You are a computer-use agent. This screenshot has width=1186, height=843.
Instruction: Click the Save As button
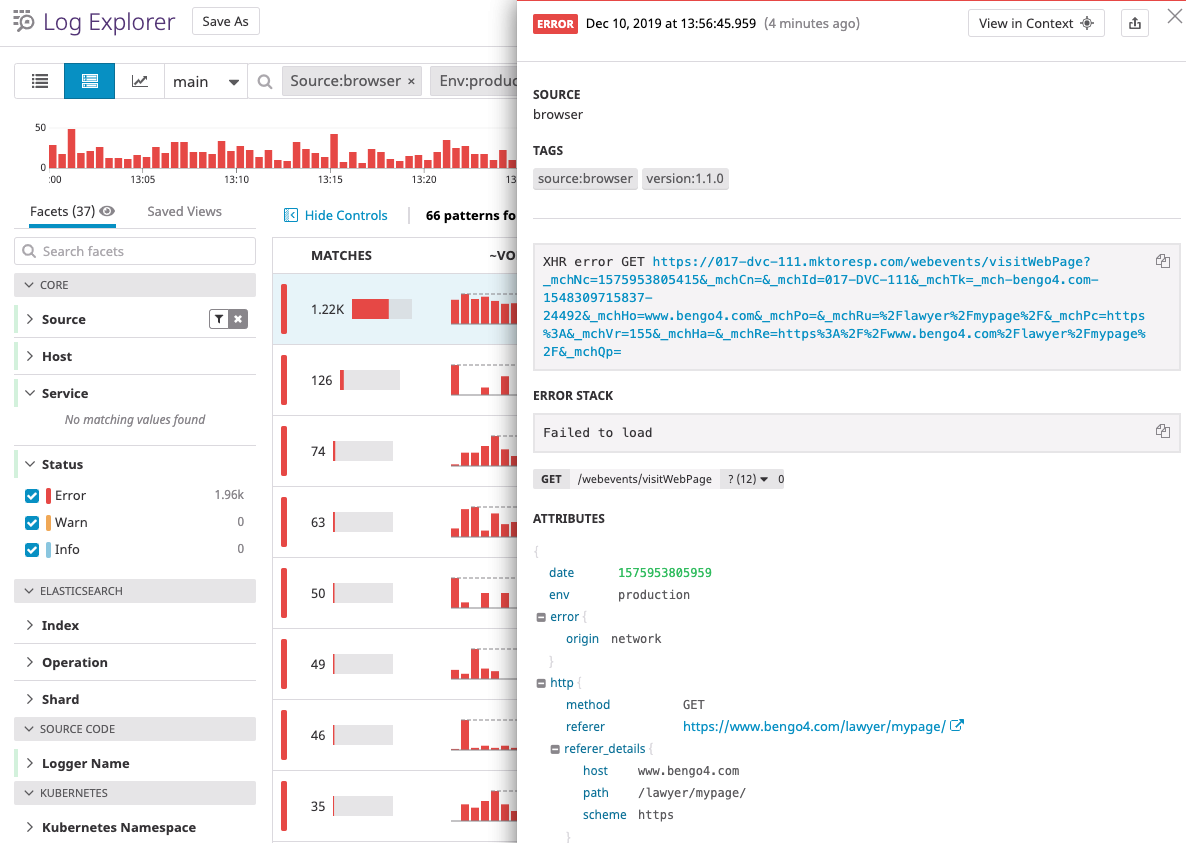225,21
